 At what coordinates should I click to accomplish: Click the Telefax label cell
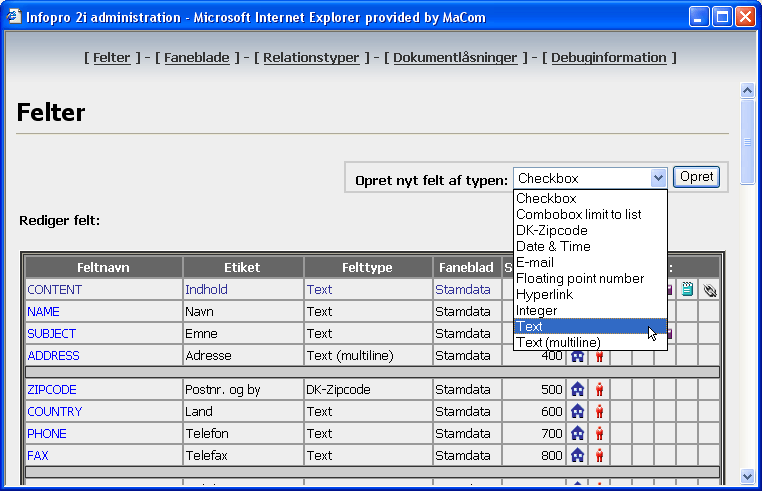pyautogui.click(x=242, y=455)
